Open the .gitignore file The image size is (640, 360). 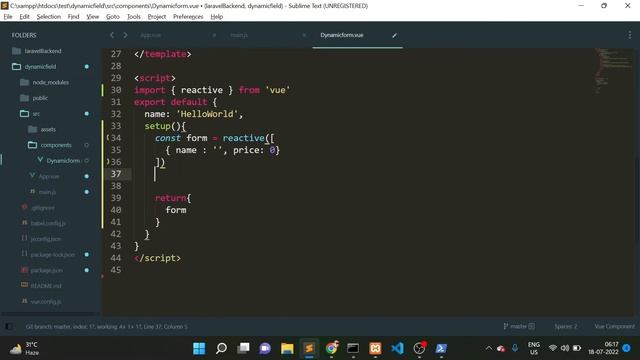tap(42, 208)
